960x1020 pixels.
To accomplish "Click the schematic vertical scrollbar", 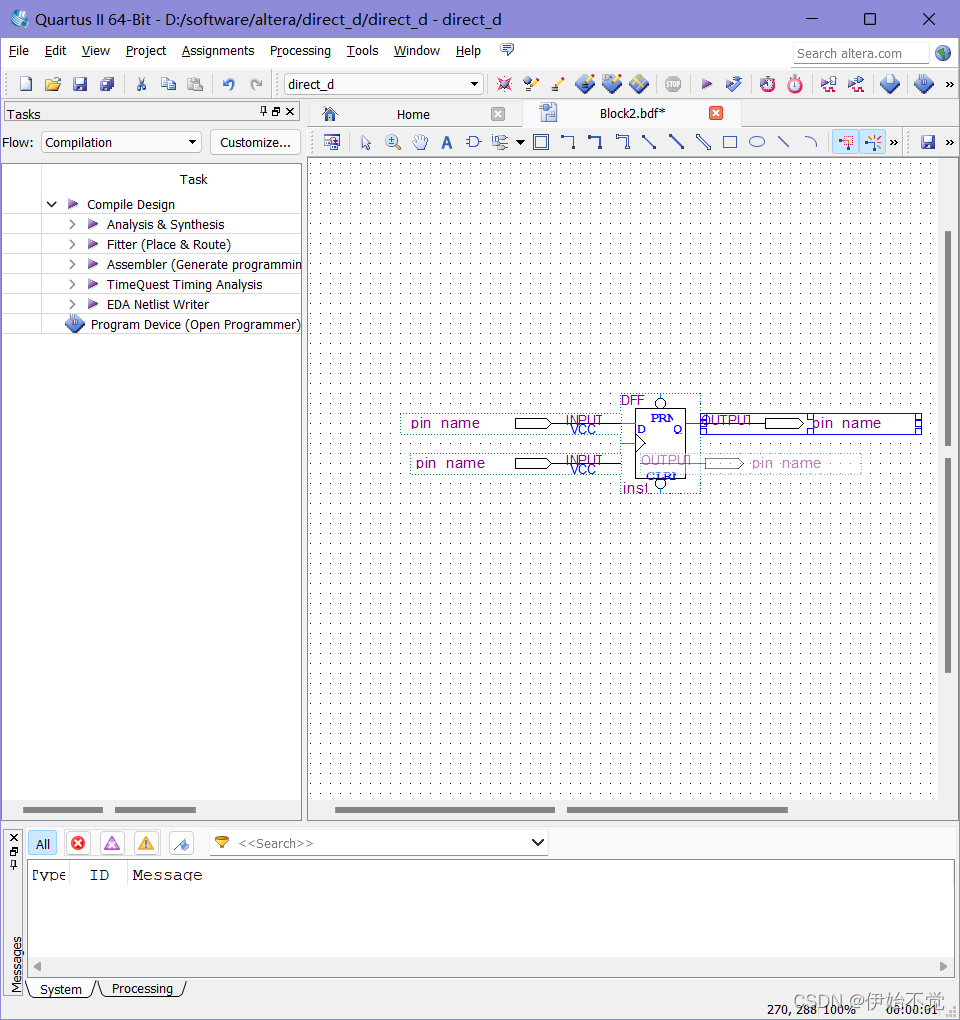I will tap(948, 451).
